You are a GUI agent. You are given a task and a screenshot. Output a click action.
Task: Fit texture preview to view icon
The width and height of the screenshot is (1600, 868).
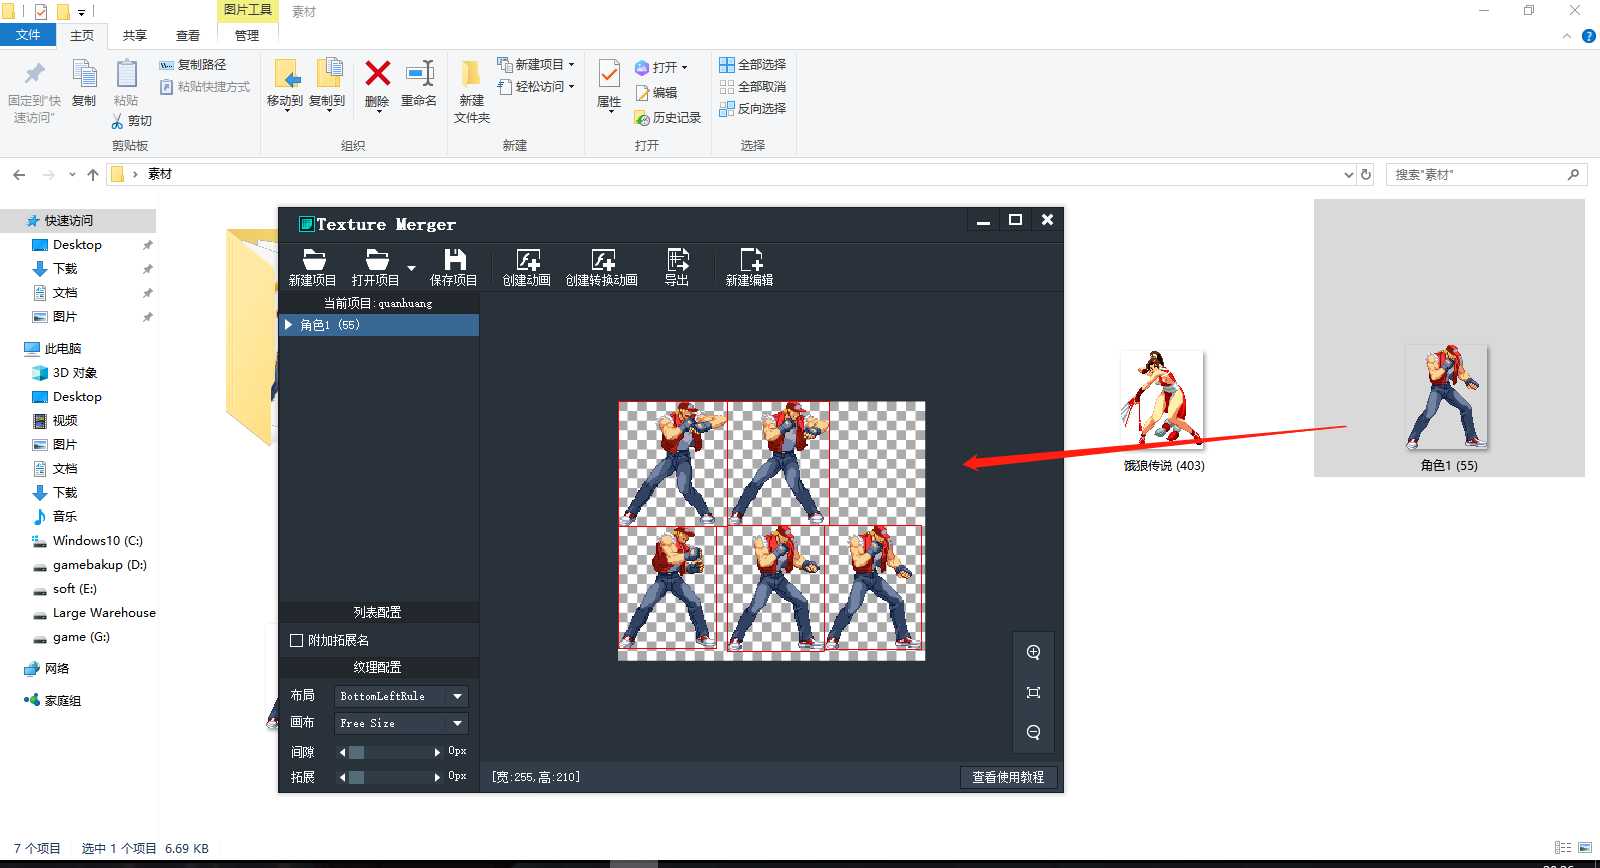tap(1033, 692)
